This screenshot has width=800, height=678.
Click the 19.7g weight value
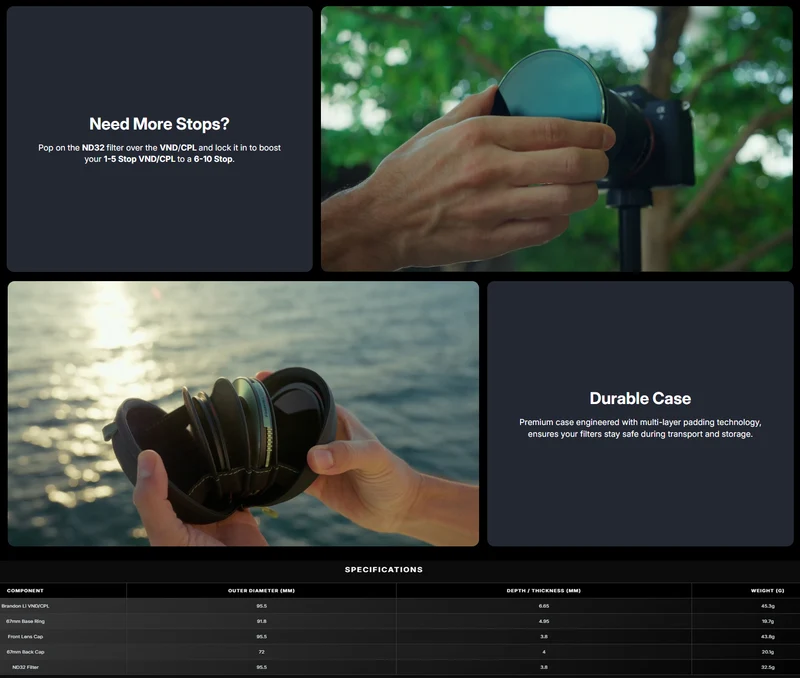point(767,621)
